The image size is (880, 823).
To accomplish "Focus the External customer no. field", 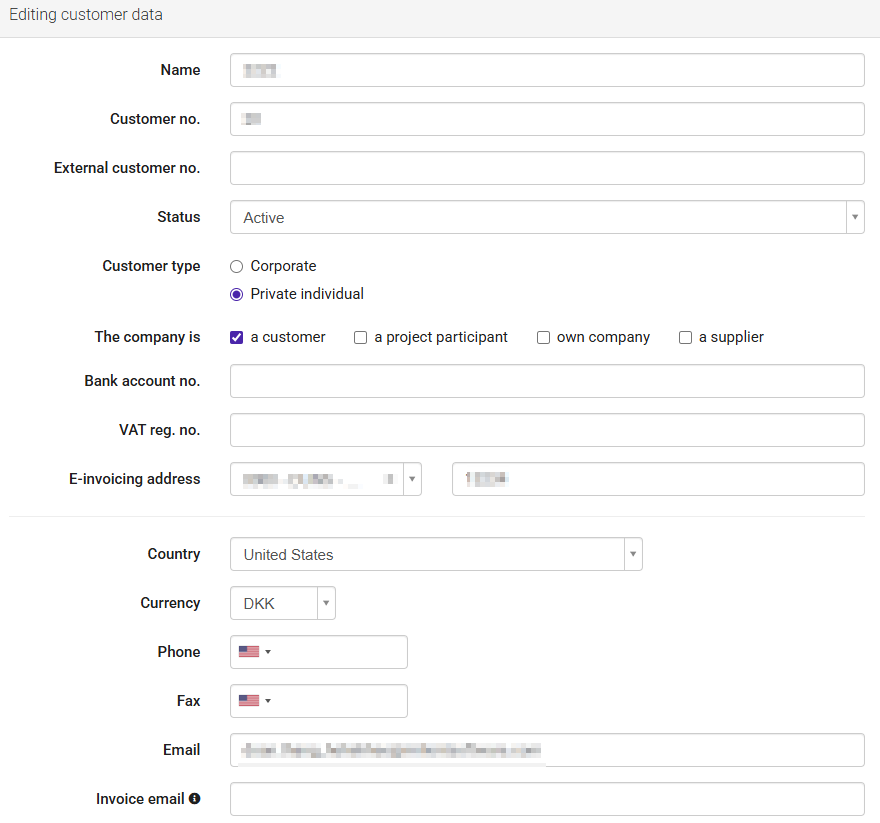I will 547,168.
